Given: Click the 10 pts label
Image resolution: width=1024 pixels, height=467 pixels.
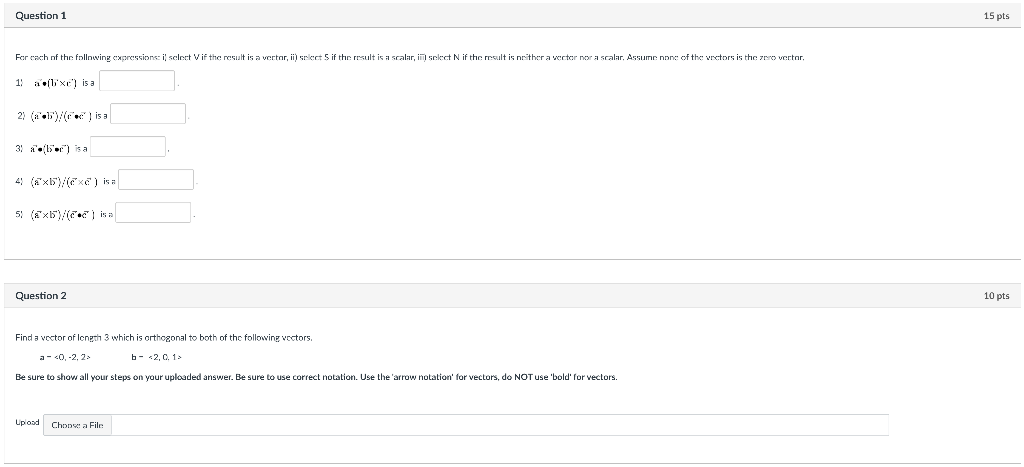Looking at the screenshot, I should pyautogui.click(x=996, y=296).
